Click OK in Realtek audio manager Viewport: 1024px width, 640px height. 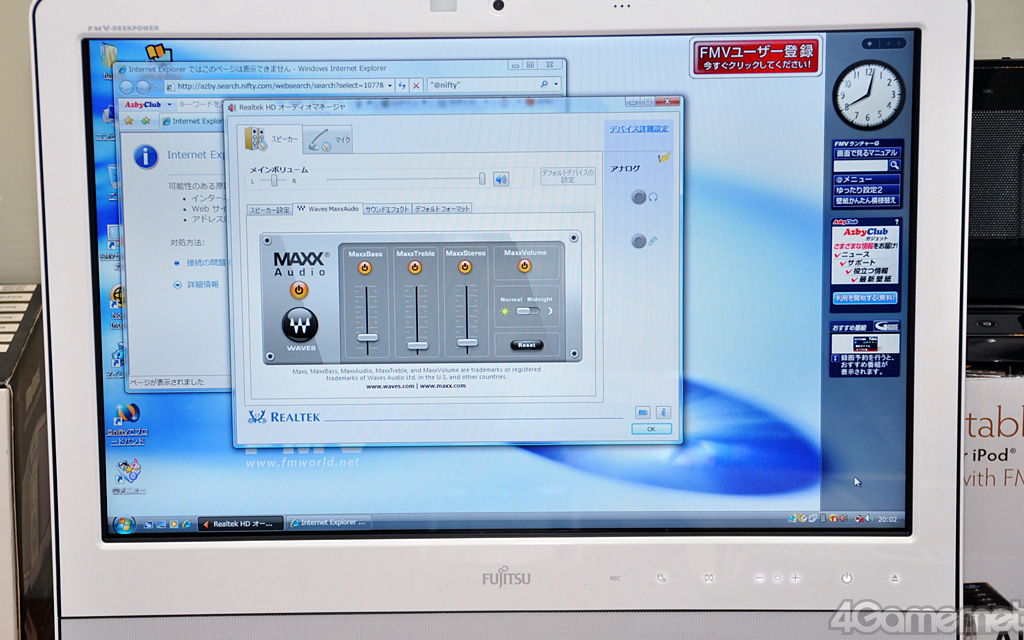pyautogui.click(x=651, y=429)
